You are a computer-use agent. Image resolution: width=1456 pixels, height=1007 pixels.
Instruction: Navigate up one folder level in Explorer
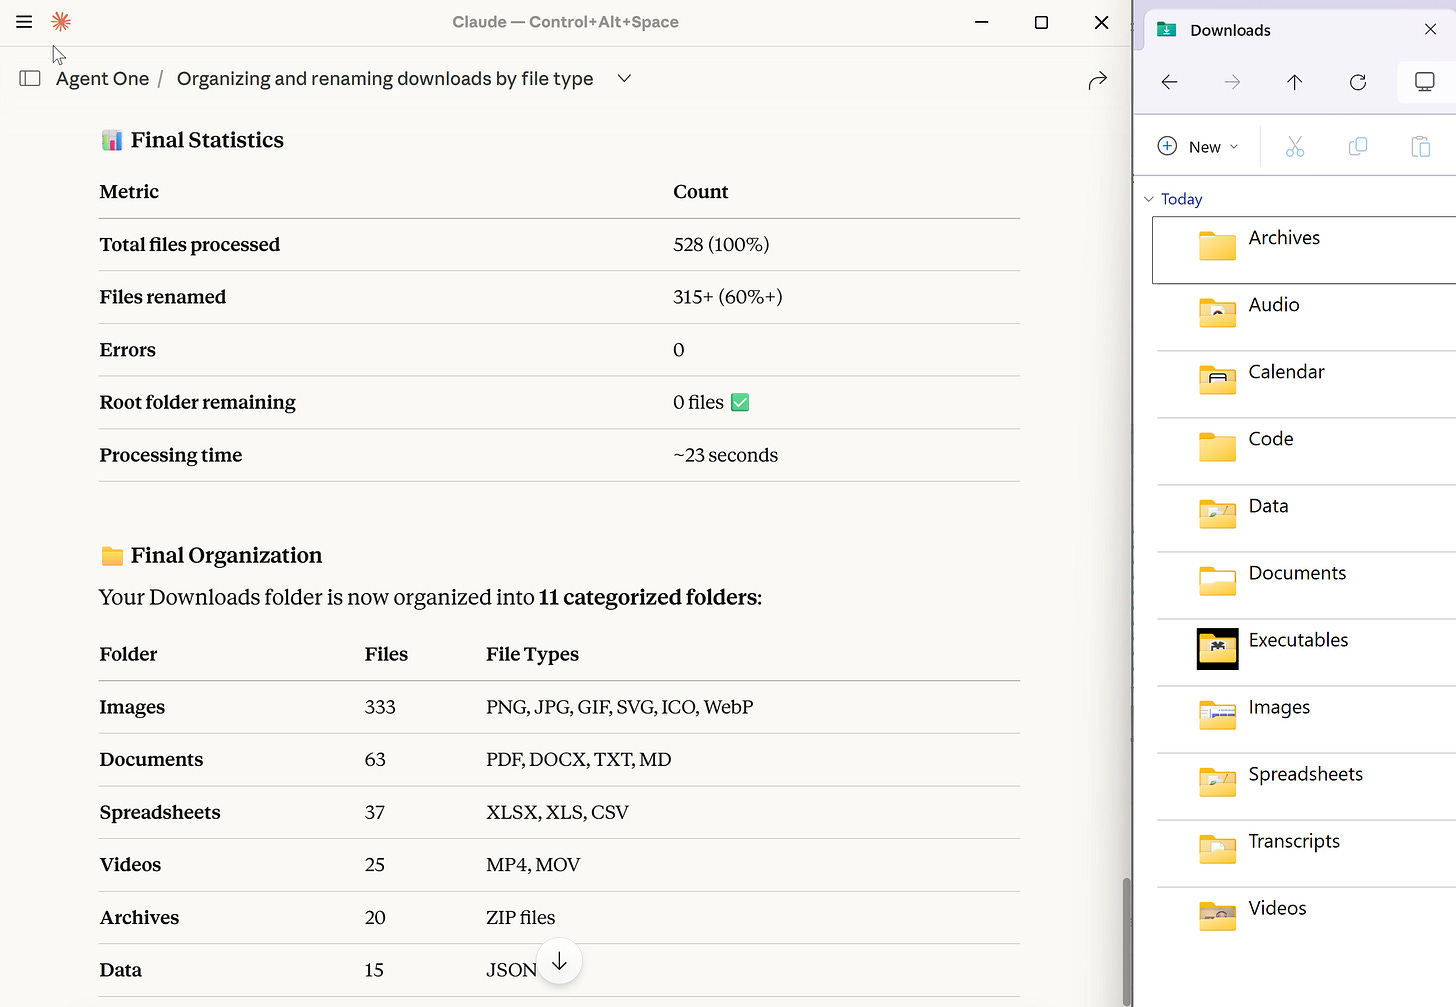(x=1293, y=82)
